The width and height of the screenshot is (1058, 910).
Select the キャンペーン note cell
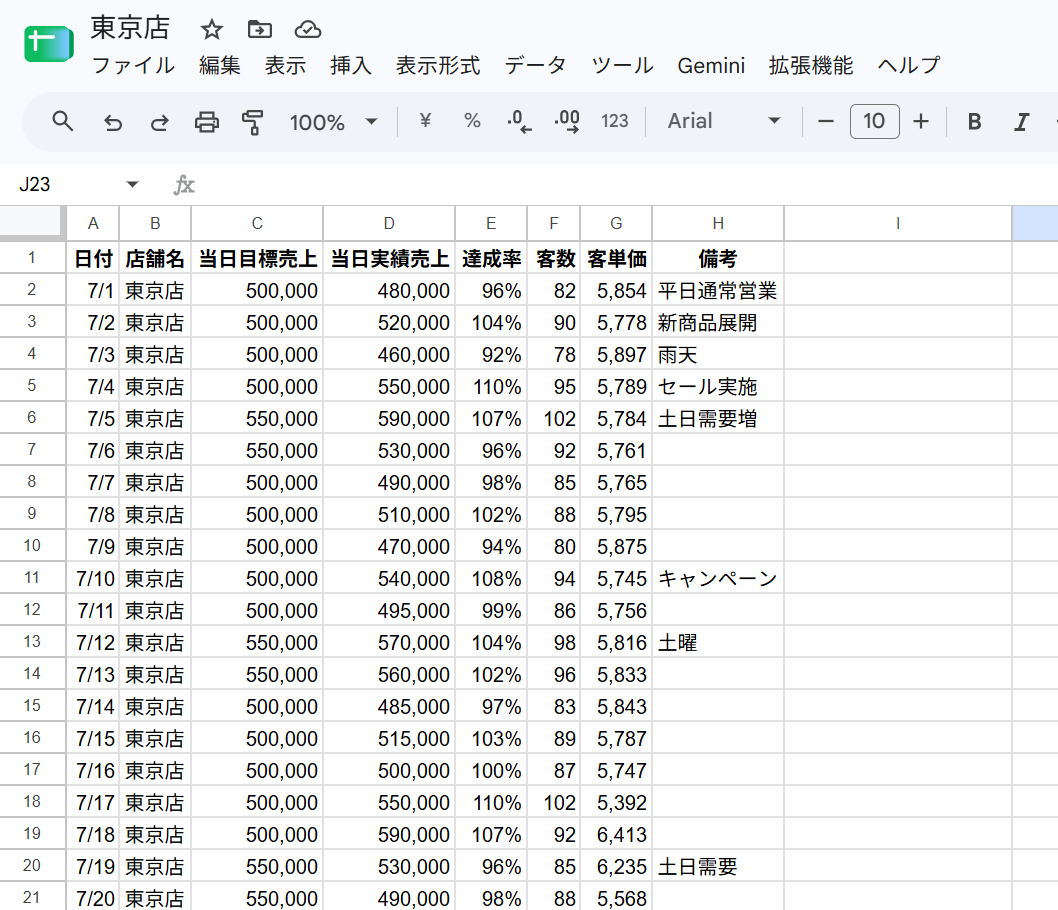click(x=718, y=578)
